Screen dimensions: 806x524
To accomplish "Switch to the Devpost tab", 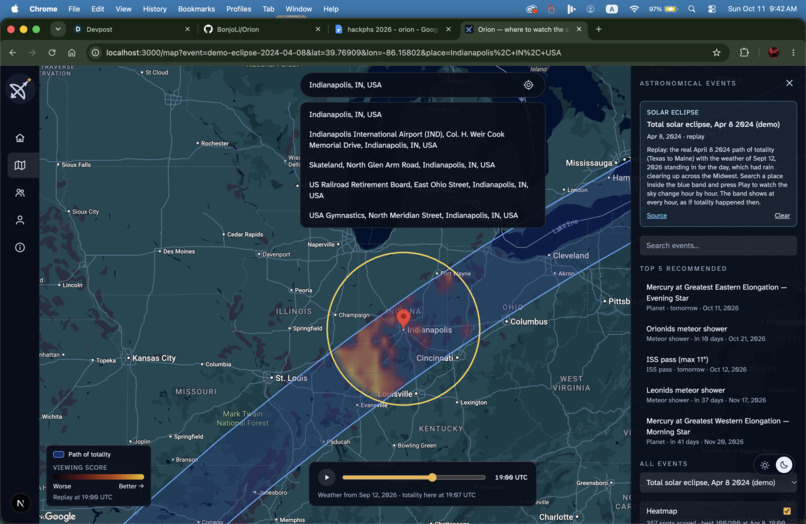I will [x=131, y=29].
